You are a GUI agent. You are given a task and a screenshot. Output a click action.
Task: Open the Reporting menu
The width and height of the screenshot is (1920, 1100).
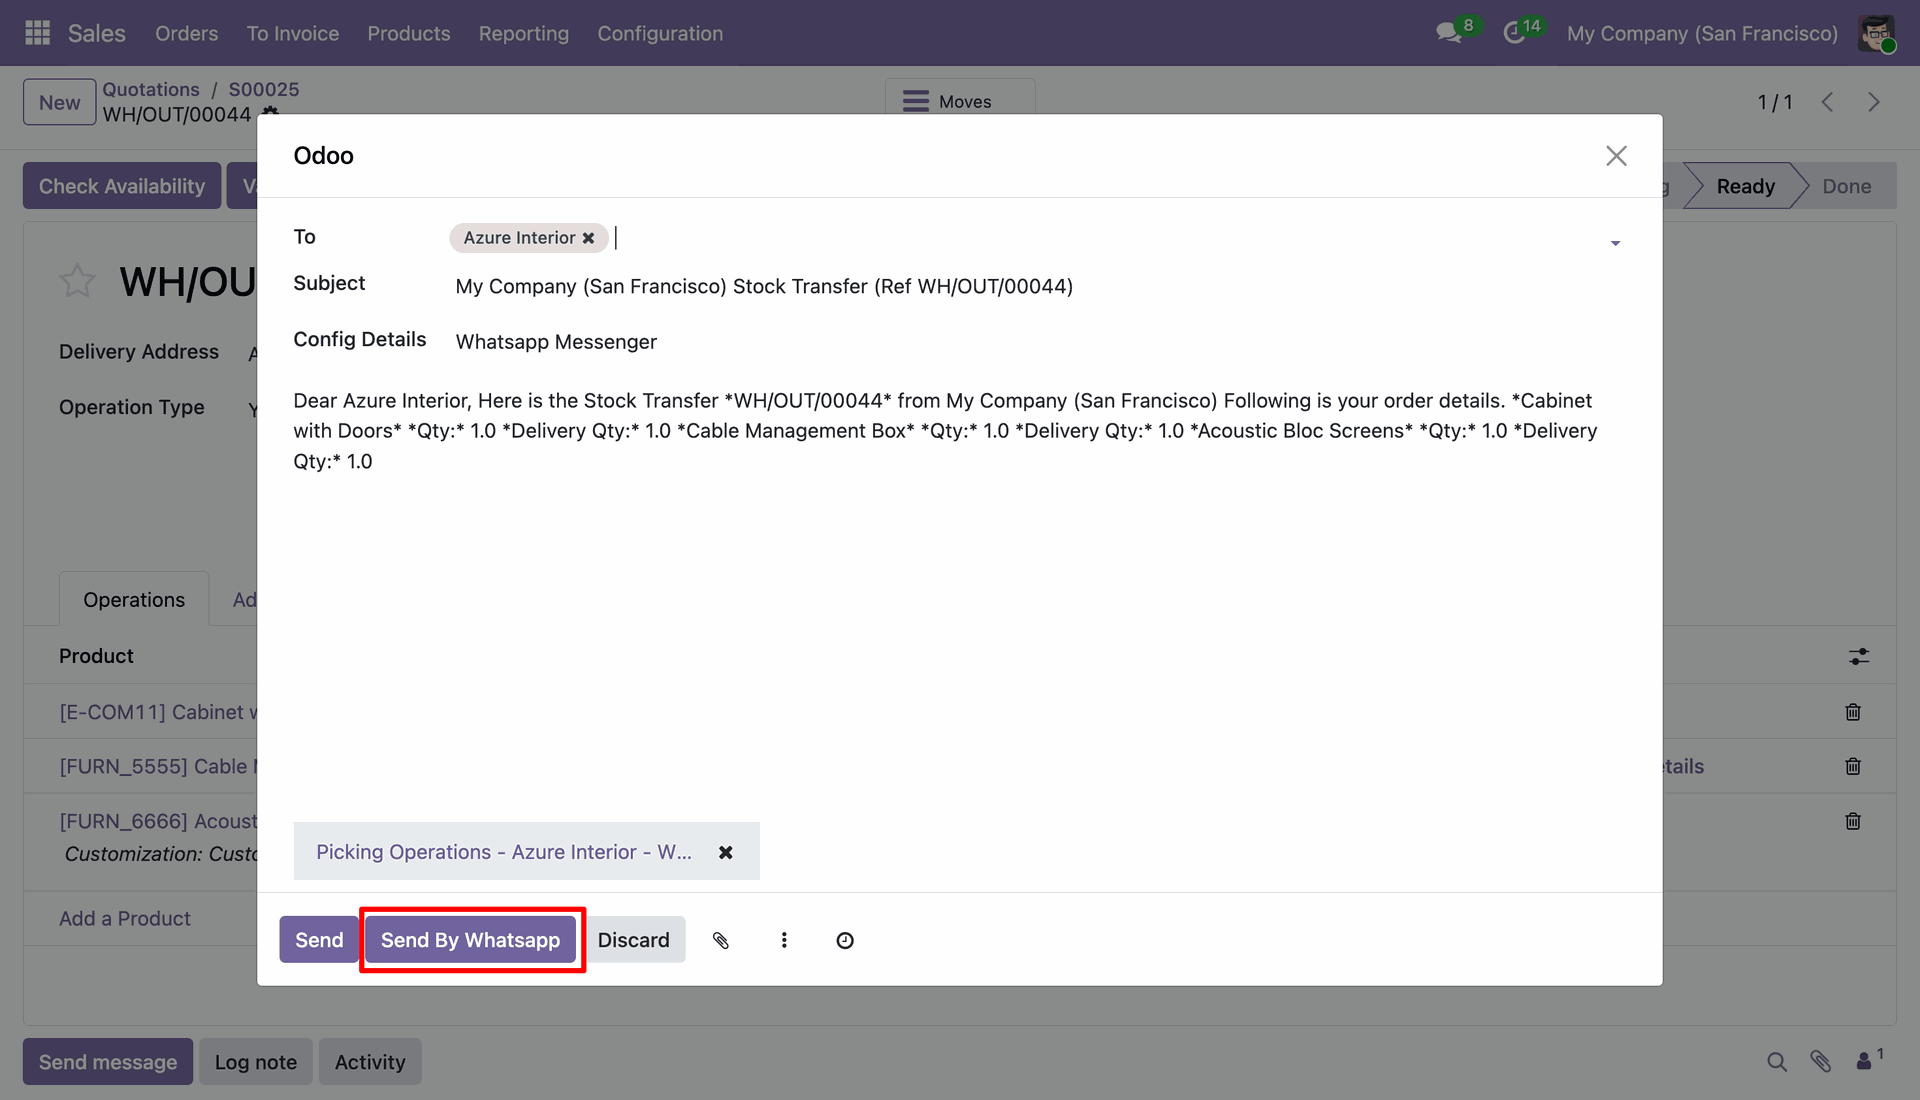(x=524, y=33)
